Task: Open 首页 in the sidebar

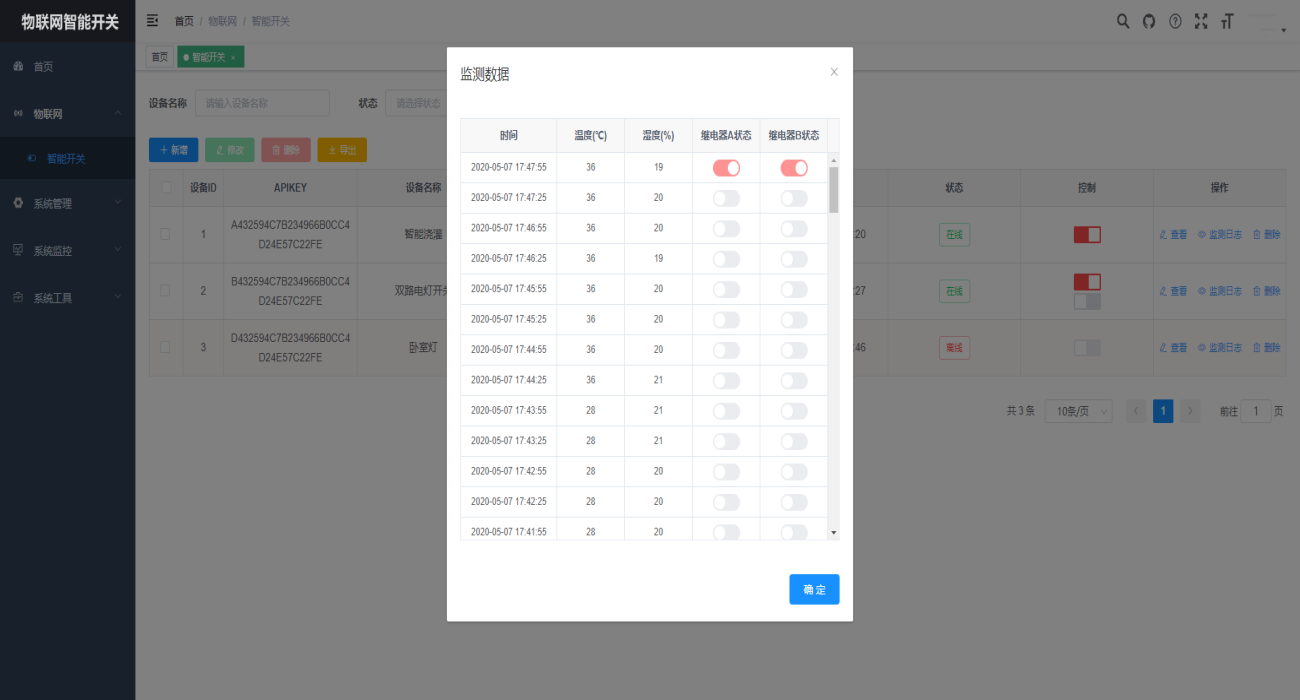Action: [68, 66]
